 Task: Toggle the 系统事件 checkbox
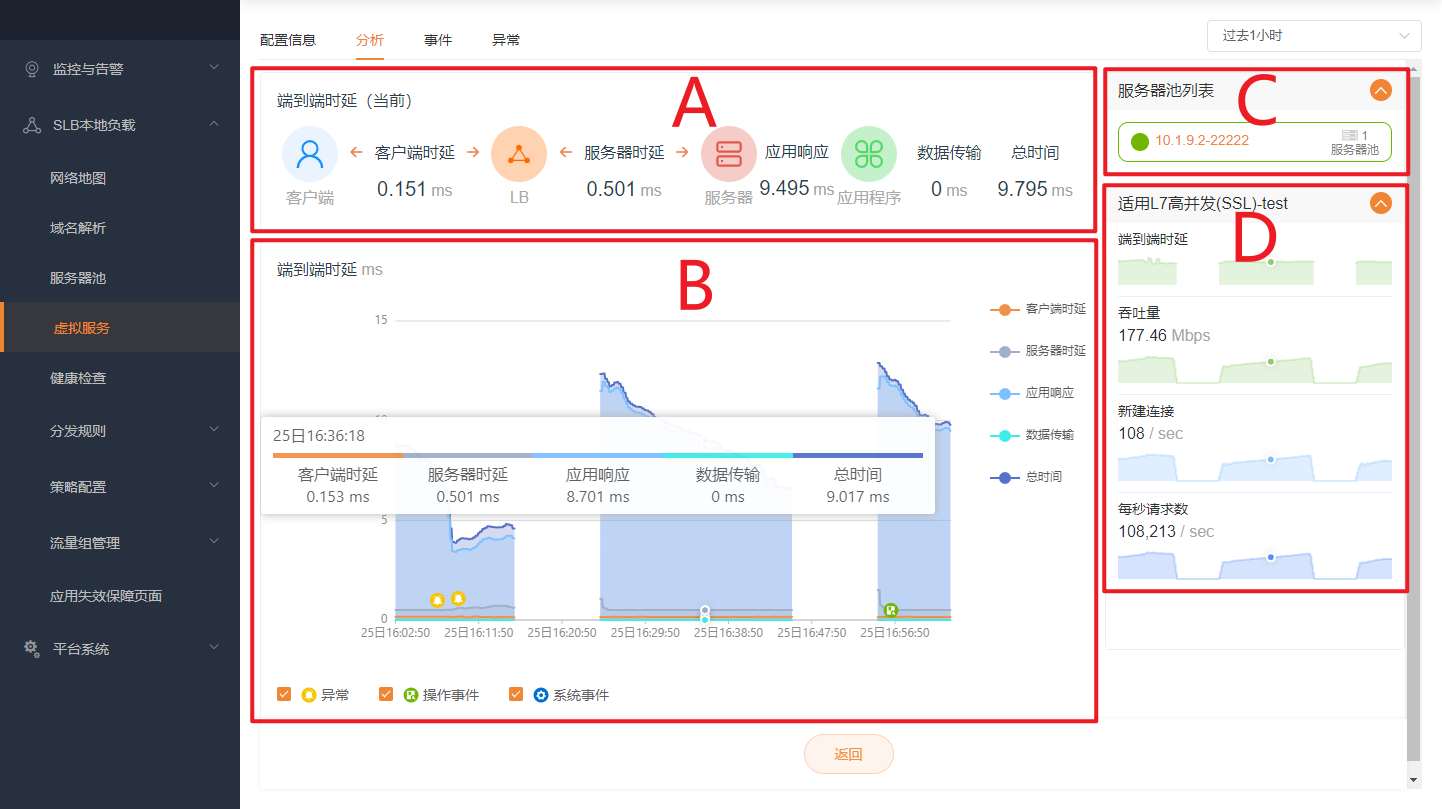(516, 693)
